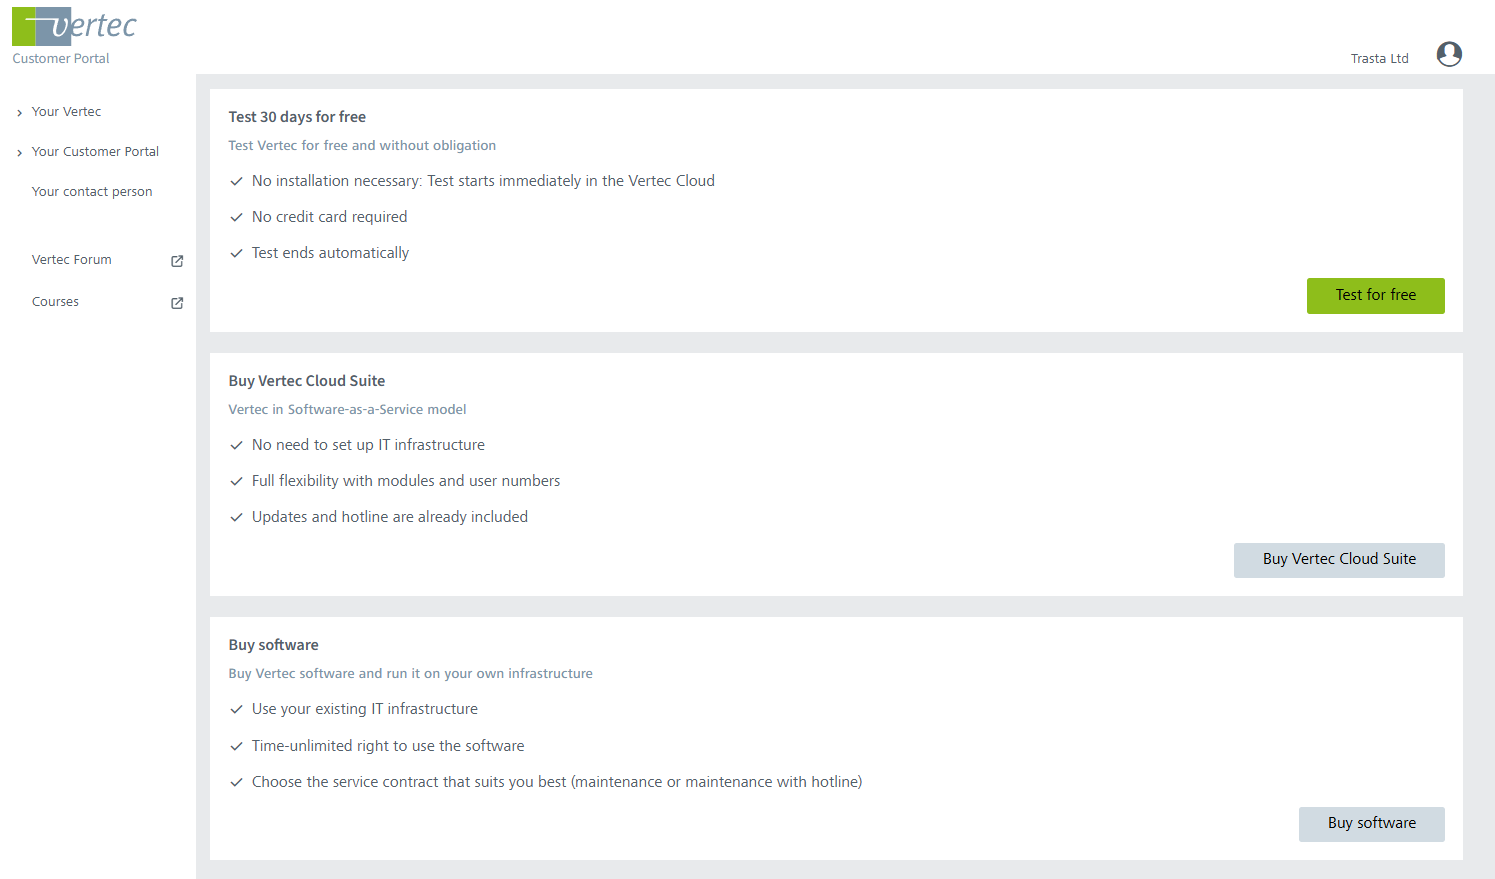1495x879 pixels.
Task: Click the Vertec logo
Action: 74,26
